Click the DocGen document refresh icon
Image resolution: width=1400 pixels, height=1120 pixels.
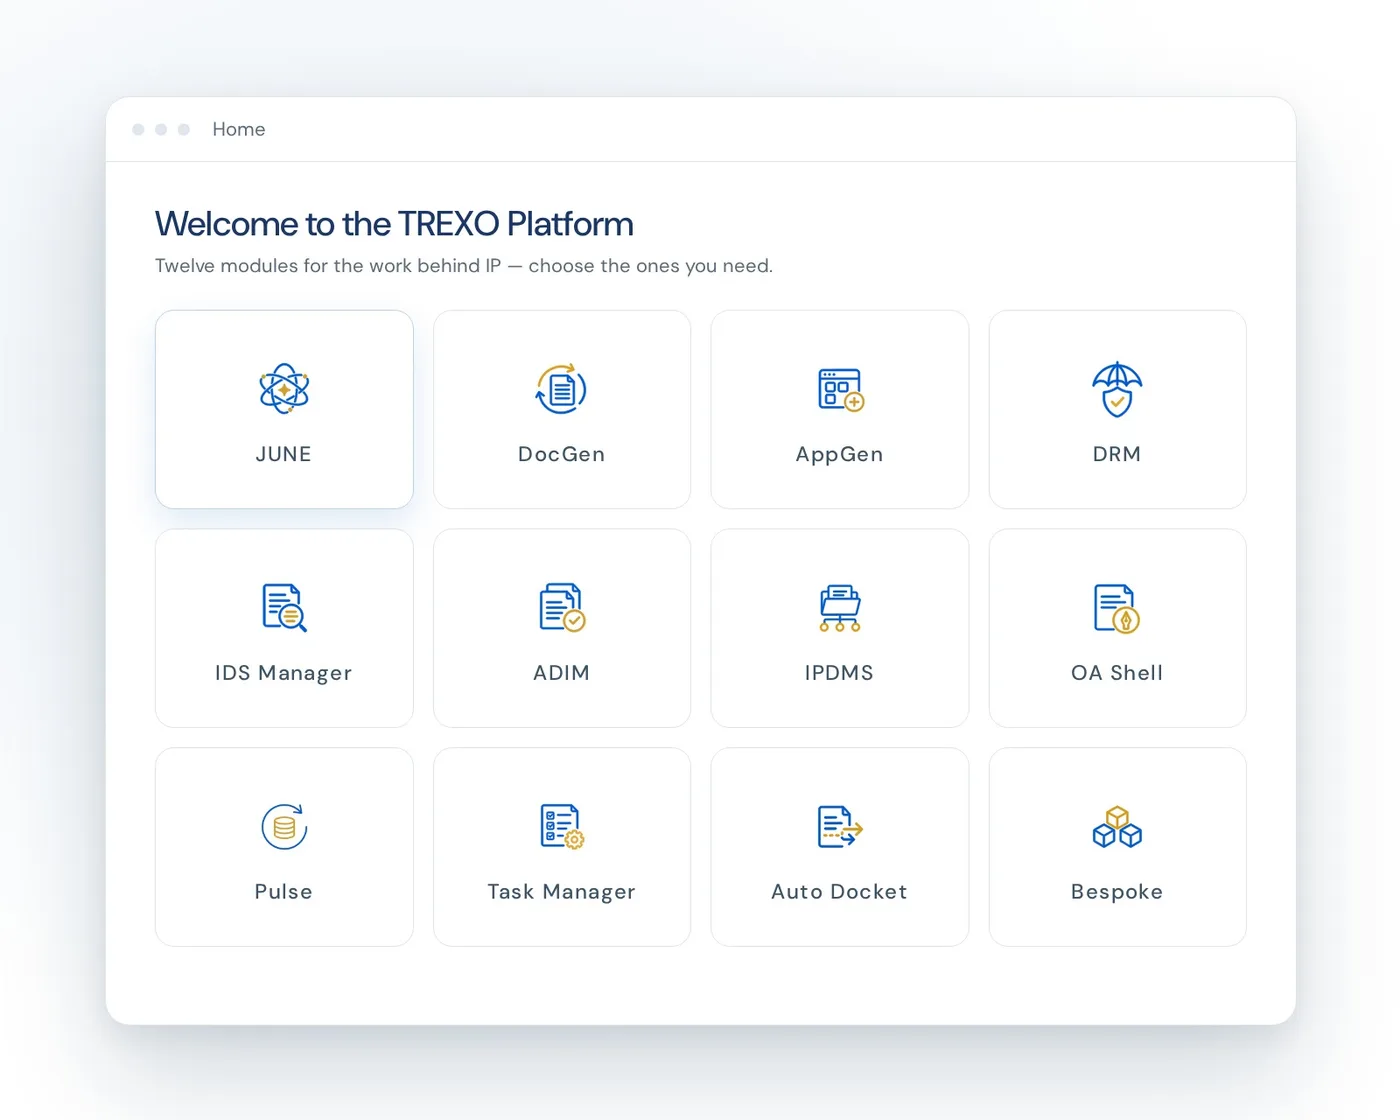point(561,389)
